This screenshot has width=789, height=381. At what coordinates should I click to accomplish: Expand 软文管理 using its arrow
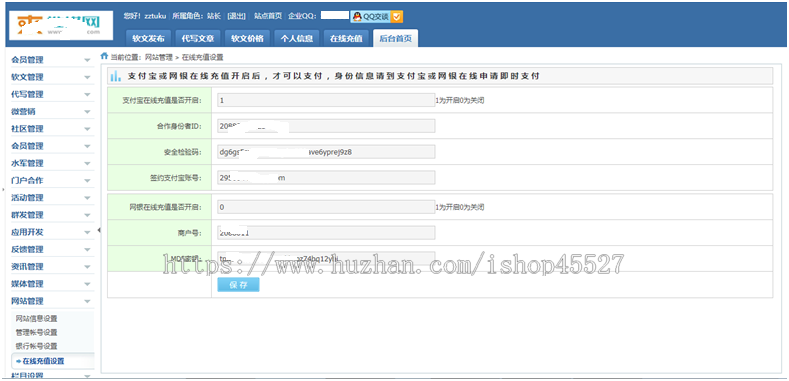[87, 78]
